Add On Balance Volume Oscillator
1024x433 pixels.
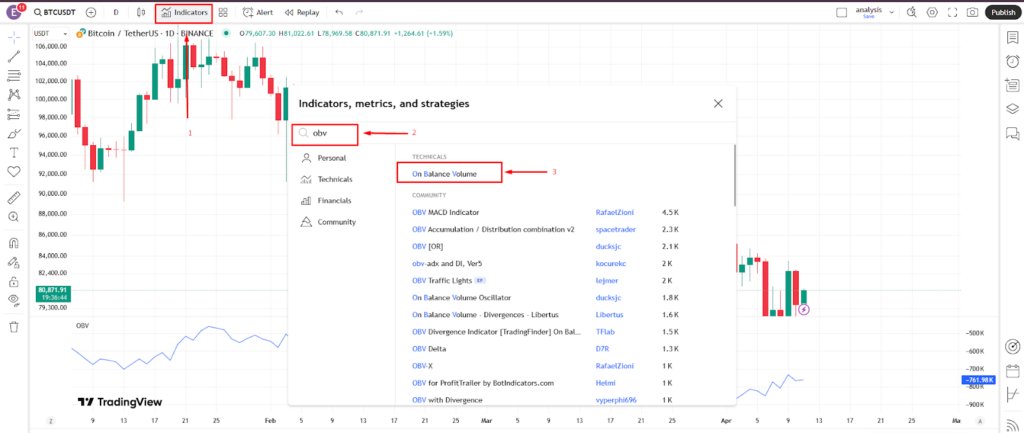[x=461, y=297]
